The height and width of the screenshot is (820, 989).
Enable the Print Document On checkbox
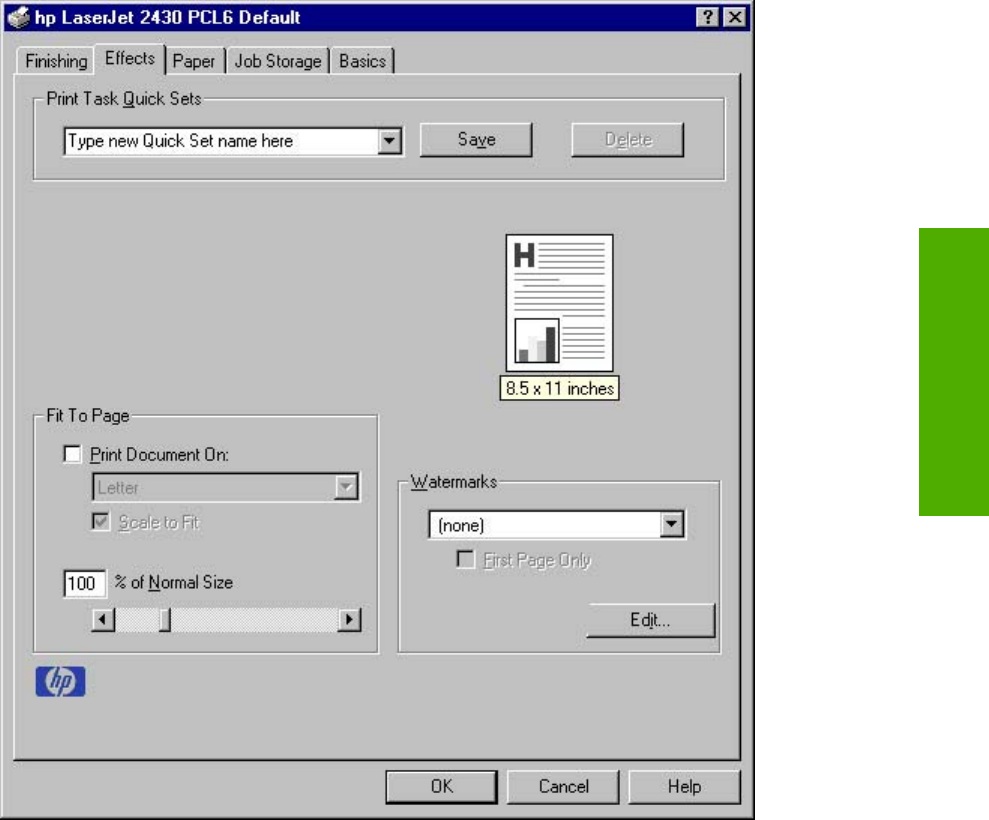tap(73, 454)
